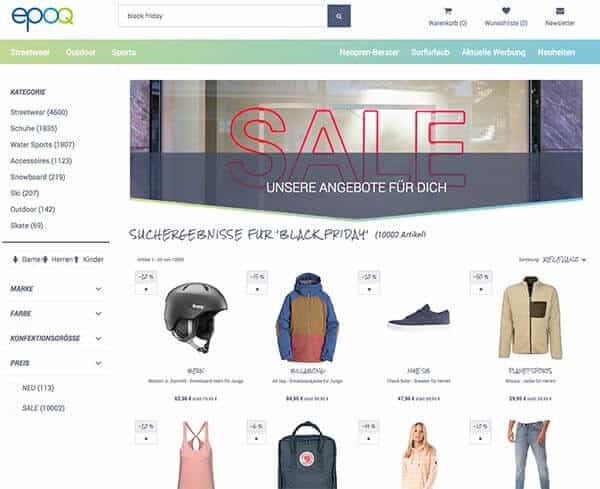The width and height of the screenshot is (600, 489).
Task: Click the search magnifier button
Action: tap(339, 16)
